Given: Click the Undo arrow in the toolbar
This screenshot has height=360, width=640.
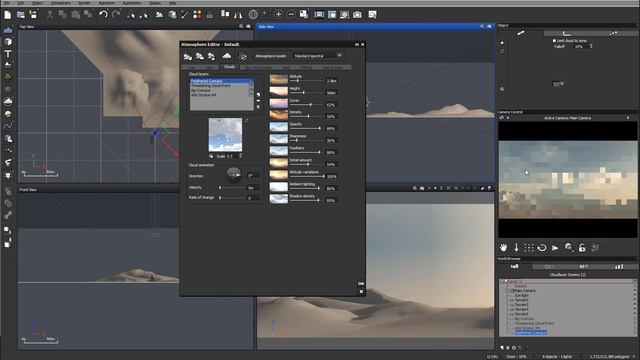Looking at the screenshot, I should pyautogui.click(x=103, y=15).
